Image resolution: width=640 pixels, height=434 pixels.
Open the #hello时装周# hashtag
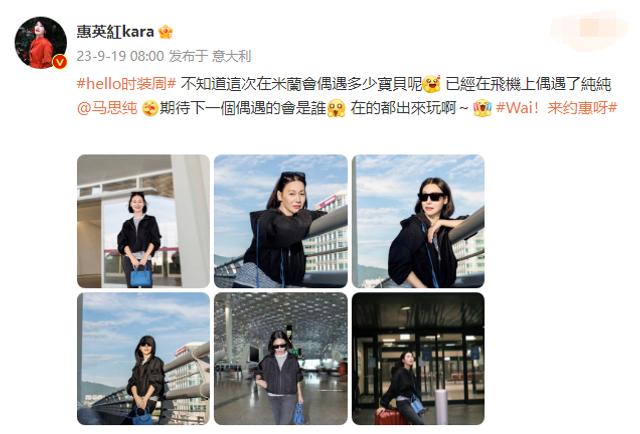point(126,84)
